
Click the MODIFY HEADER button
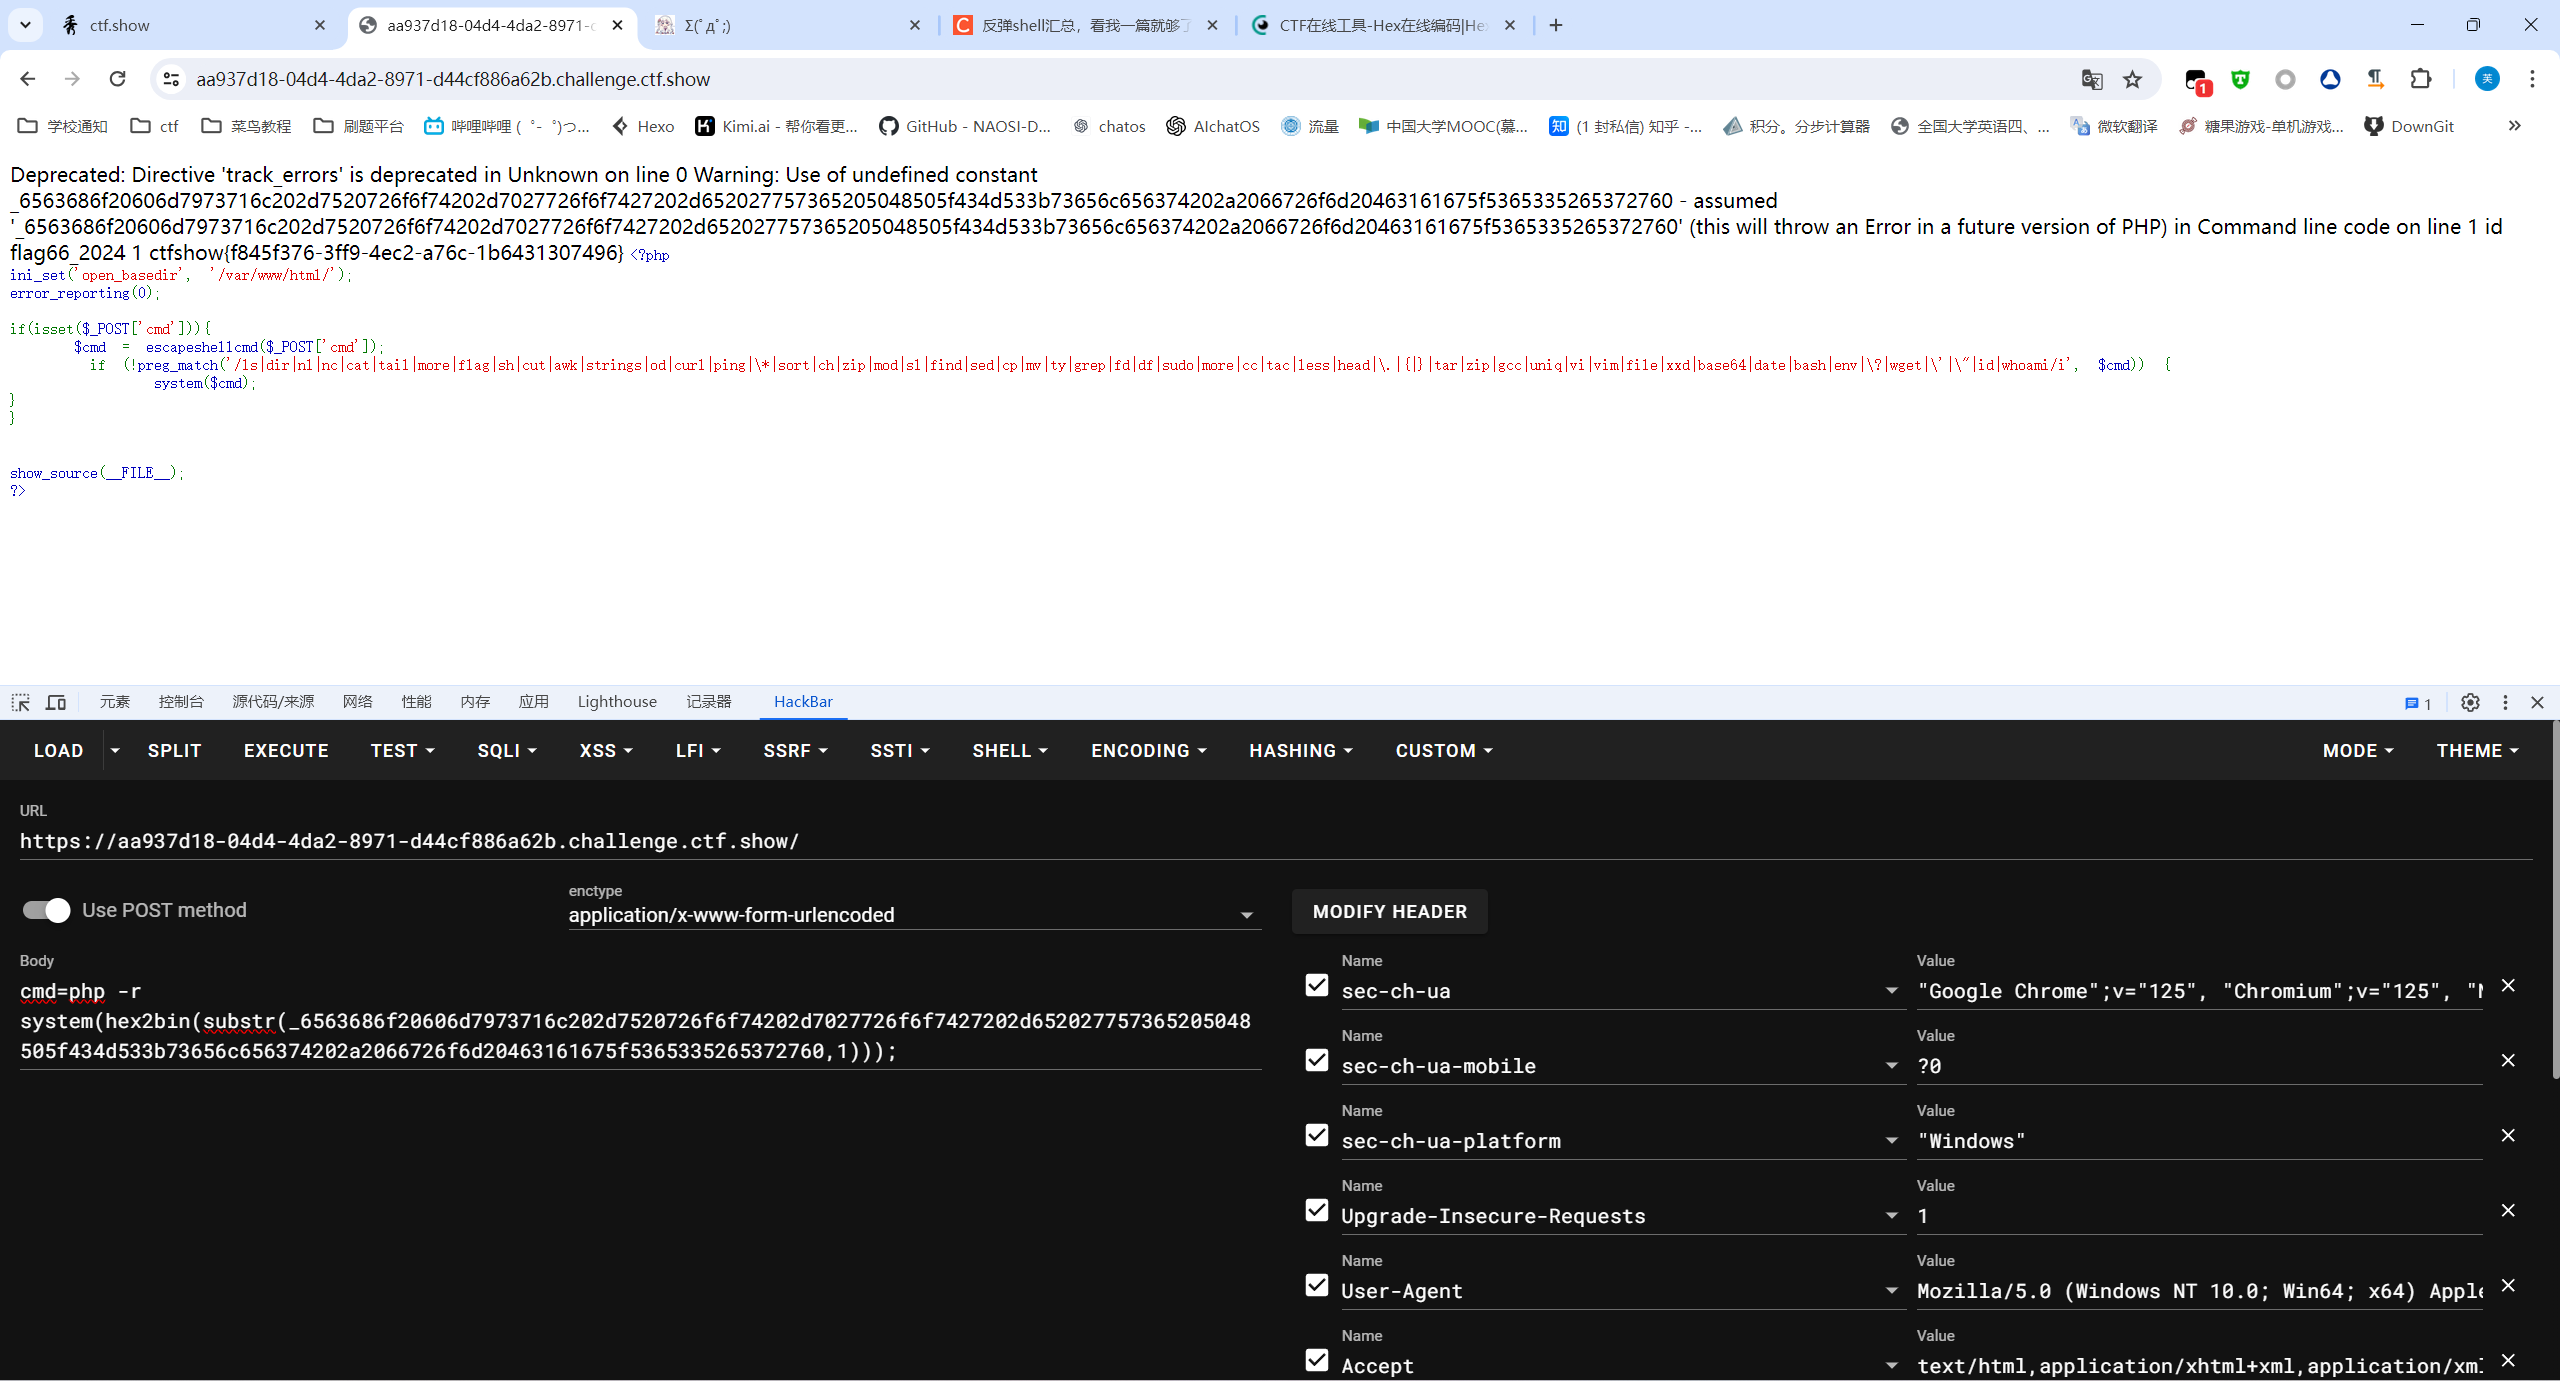point(1389,912)
